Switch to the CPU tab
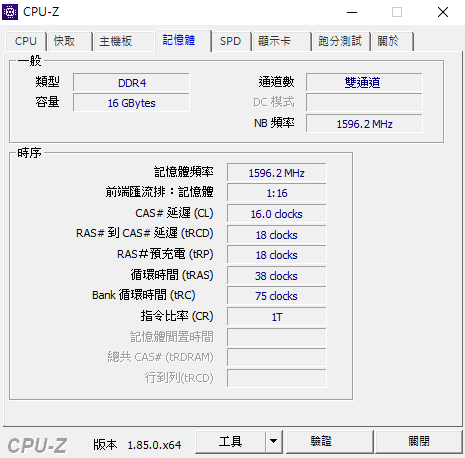The width and height of the screenshot is (465, 458). 26,41
